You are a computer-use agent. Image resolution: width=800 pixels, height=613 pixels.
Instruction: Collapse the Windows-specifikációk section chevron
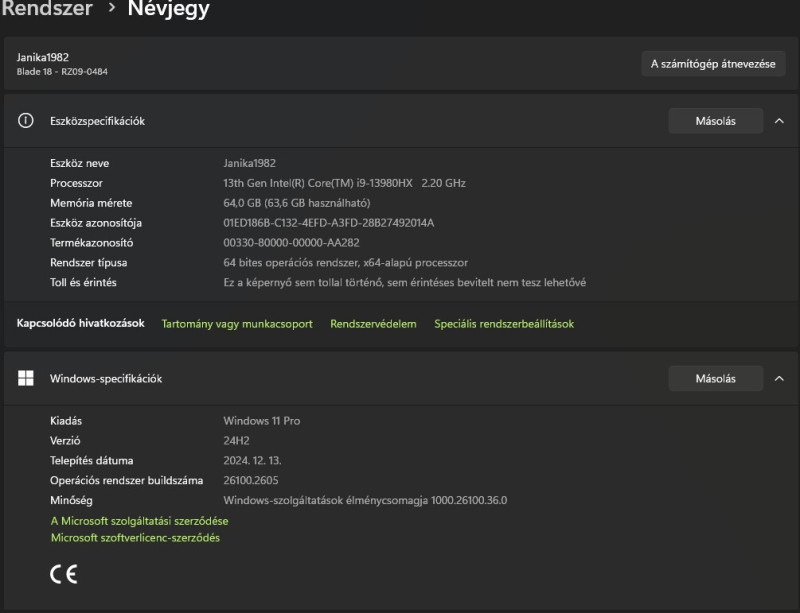[779, 379]
